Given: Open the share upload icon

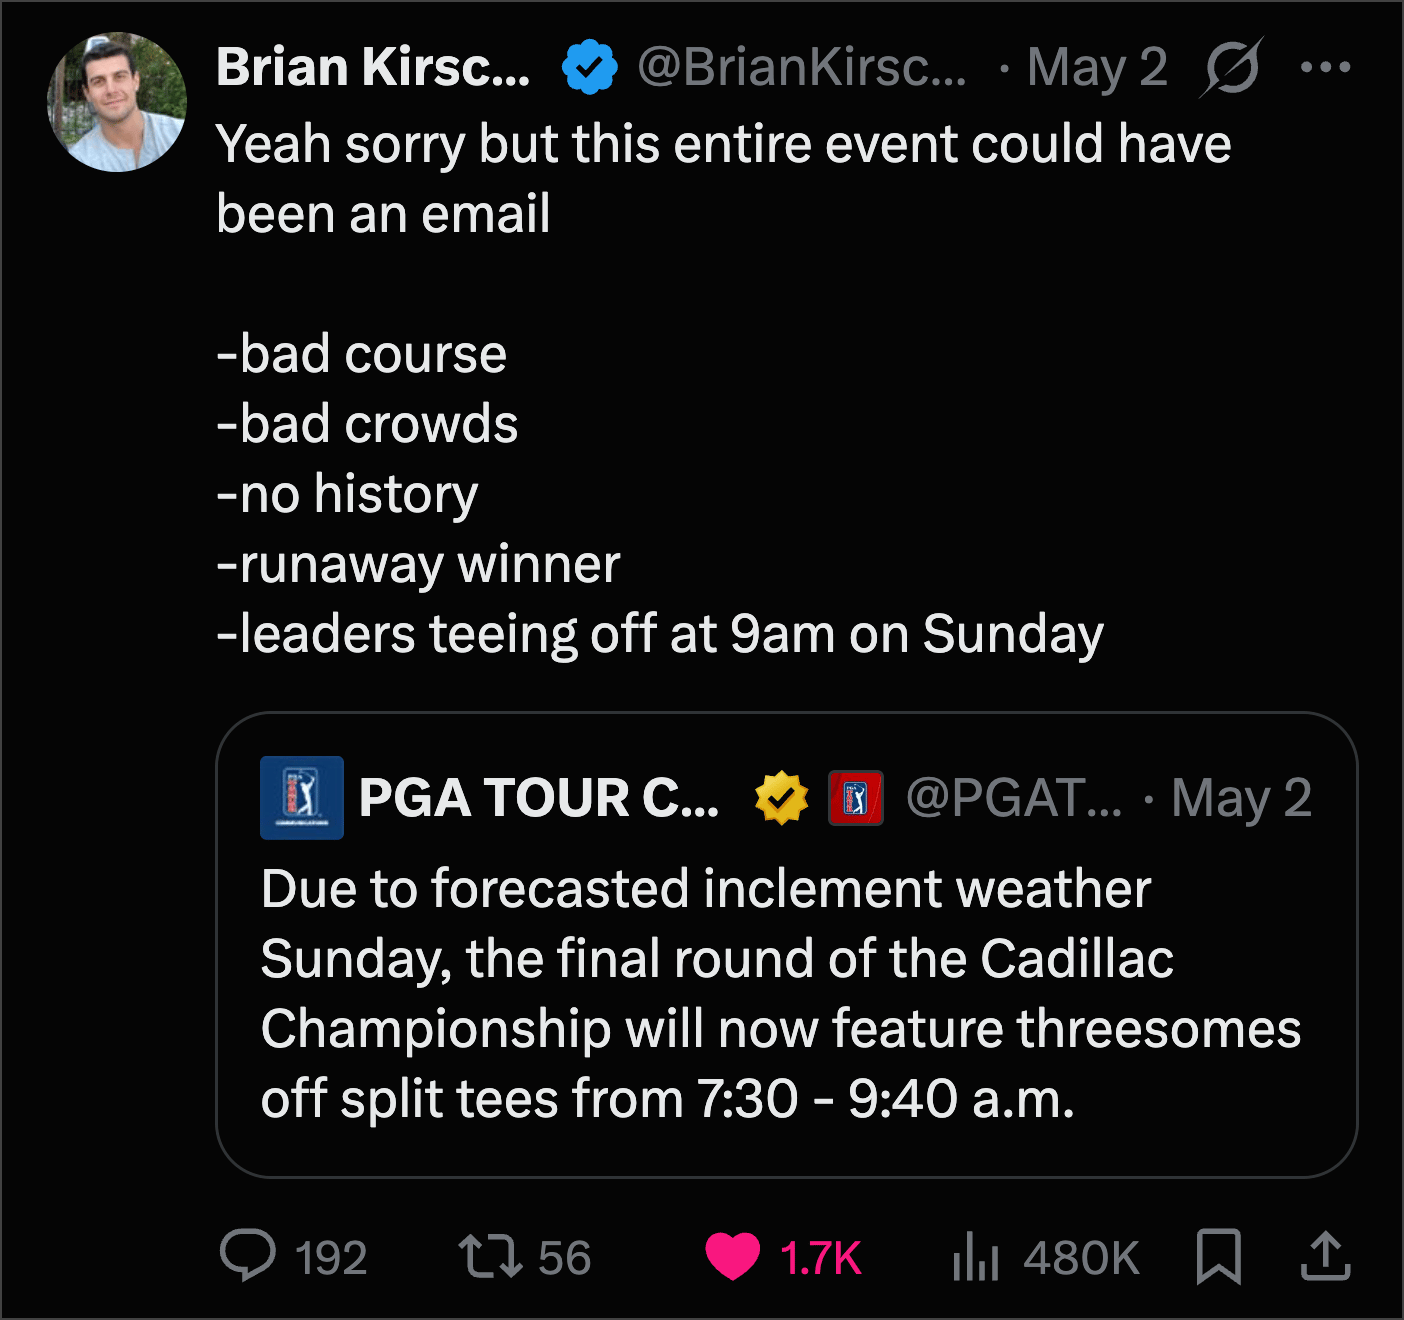Looking at the screenshot, I should click(x=1326, y=1256).
